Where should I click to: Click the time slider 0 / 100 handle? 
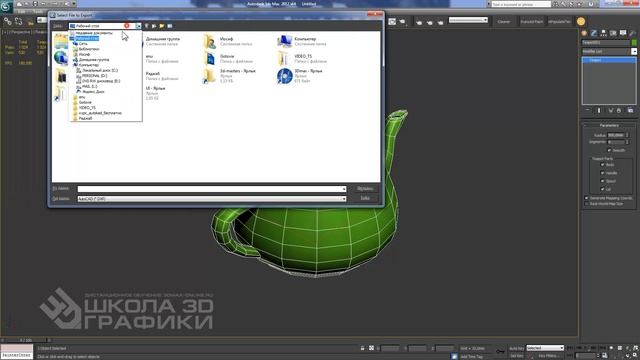point(26,340)
